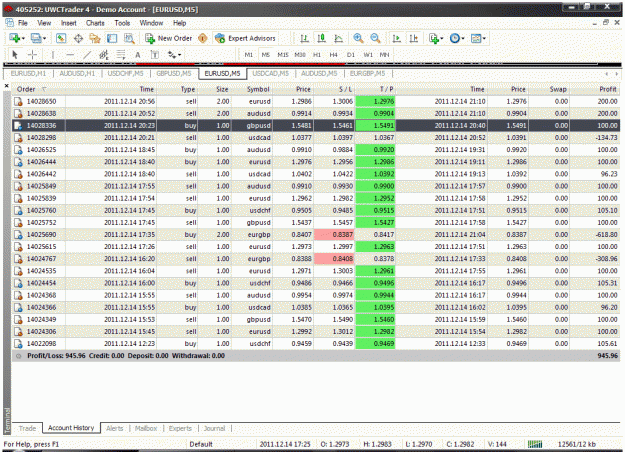The width and height of the screenshot is (625, 452).
Task: Open the MetaEditor icon beside New Order
Action: coord(203,38)
